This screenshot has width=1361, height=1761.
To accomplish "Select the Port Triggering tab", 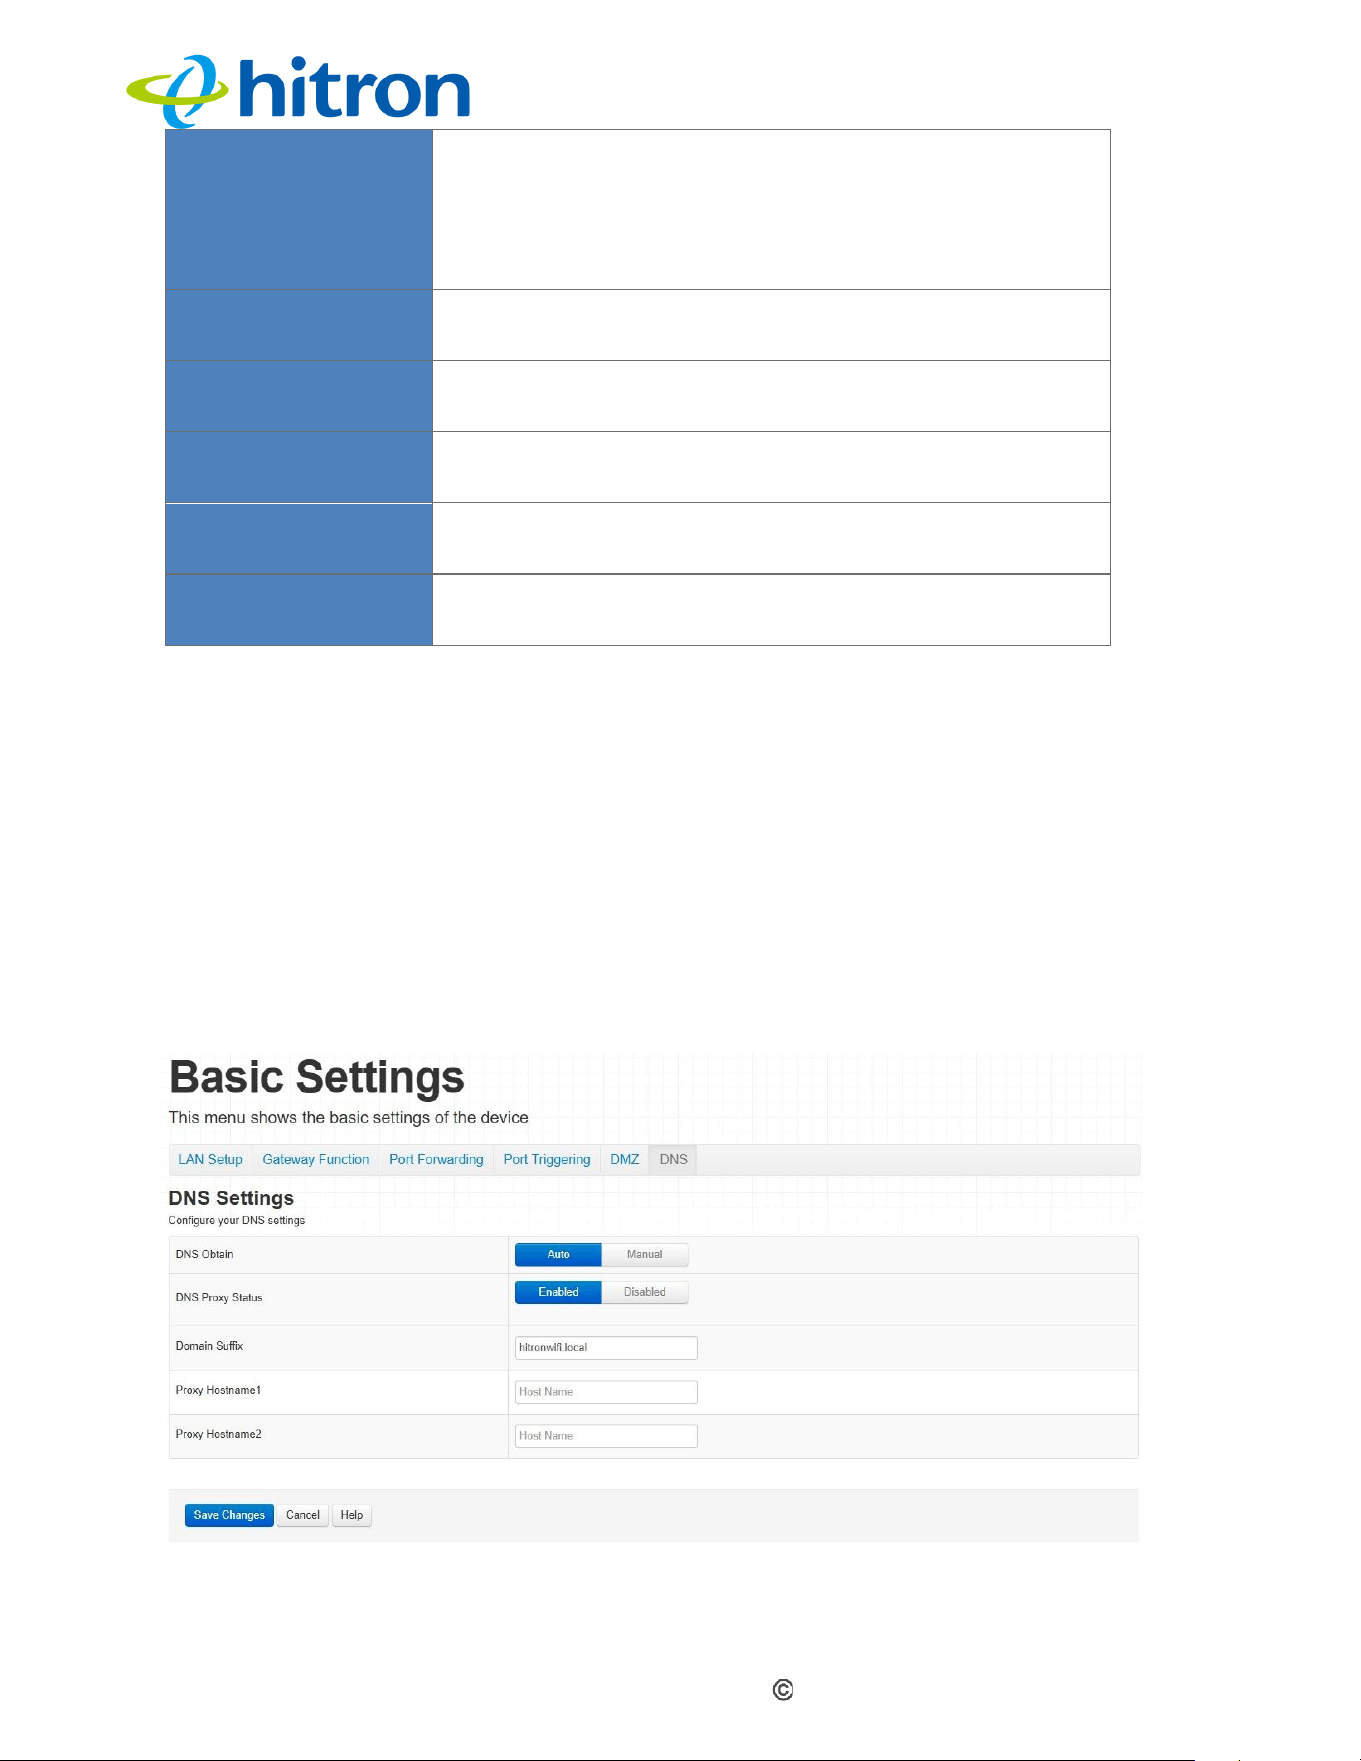I will click(x=547, y=1159).
